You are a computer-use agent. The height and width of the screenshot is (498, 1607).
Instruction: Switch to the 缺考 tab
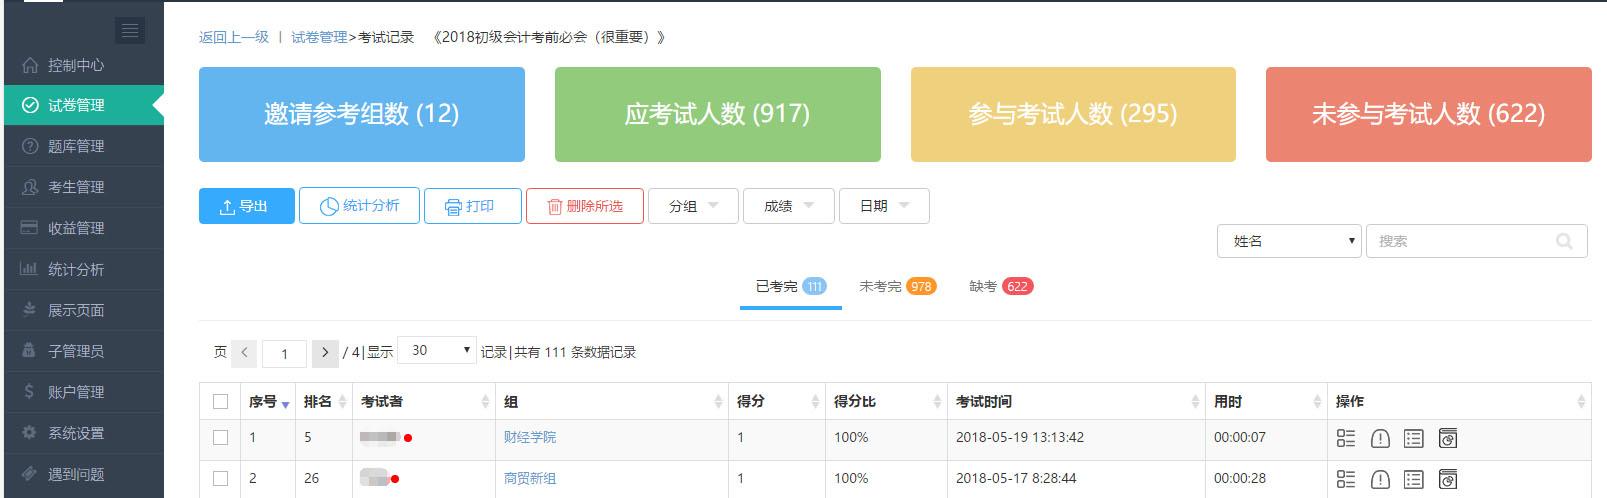(1000, 287)
